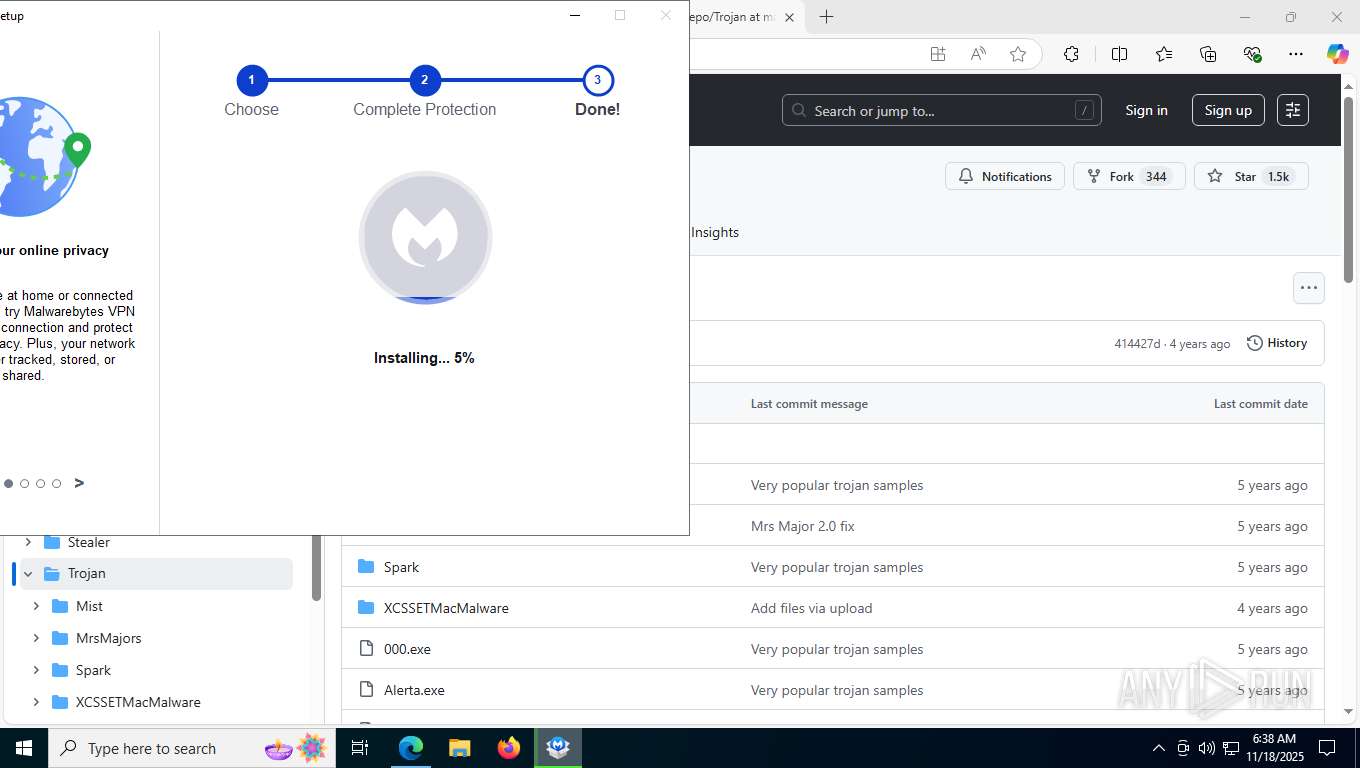This screenshot has width=1360, height=768.
Task: Expand the XCSSETMacMalware folder in tree
Action: point(36,702)
